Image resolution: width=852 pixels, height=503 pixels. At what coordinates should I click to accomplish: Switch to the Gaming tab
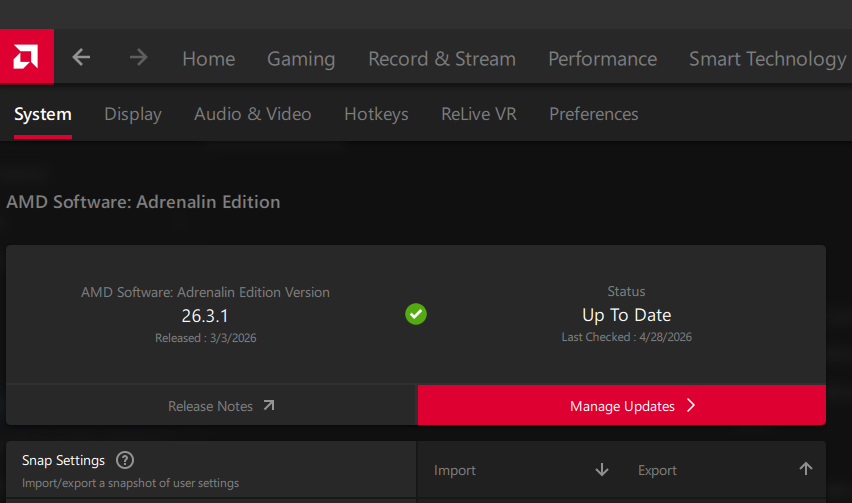pyautogui.click(x=301, y=59)
